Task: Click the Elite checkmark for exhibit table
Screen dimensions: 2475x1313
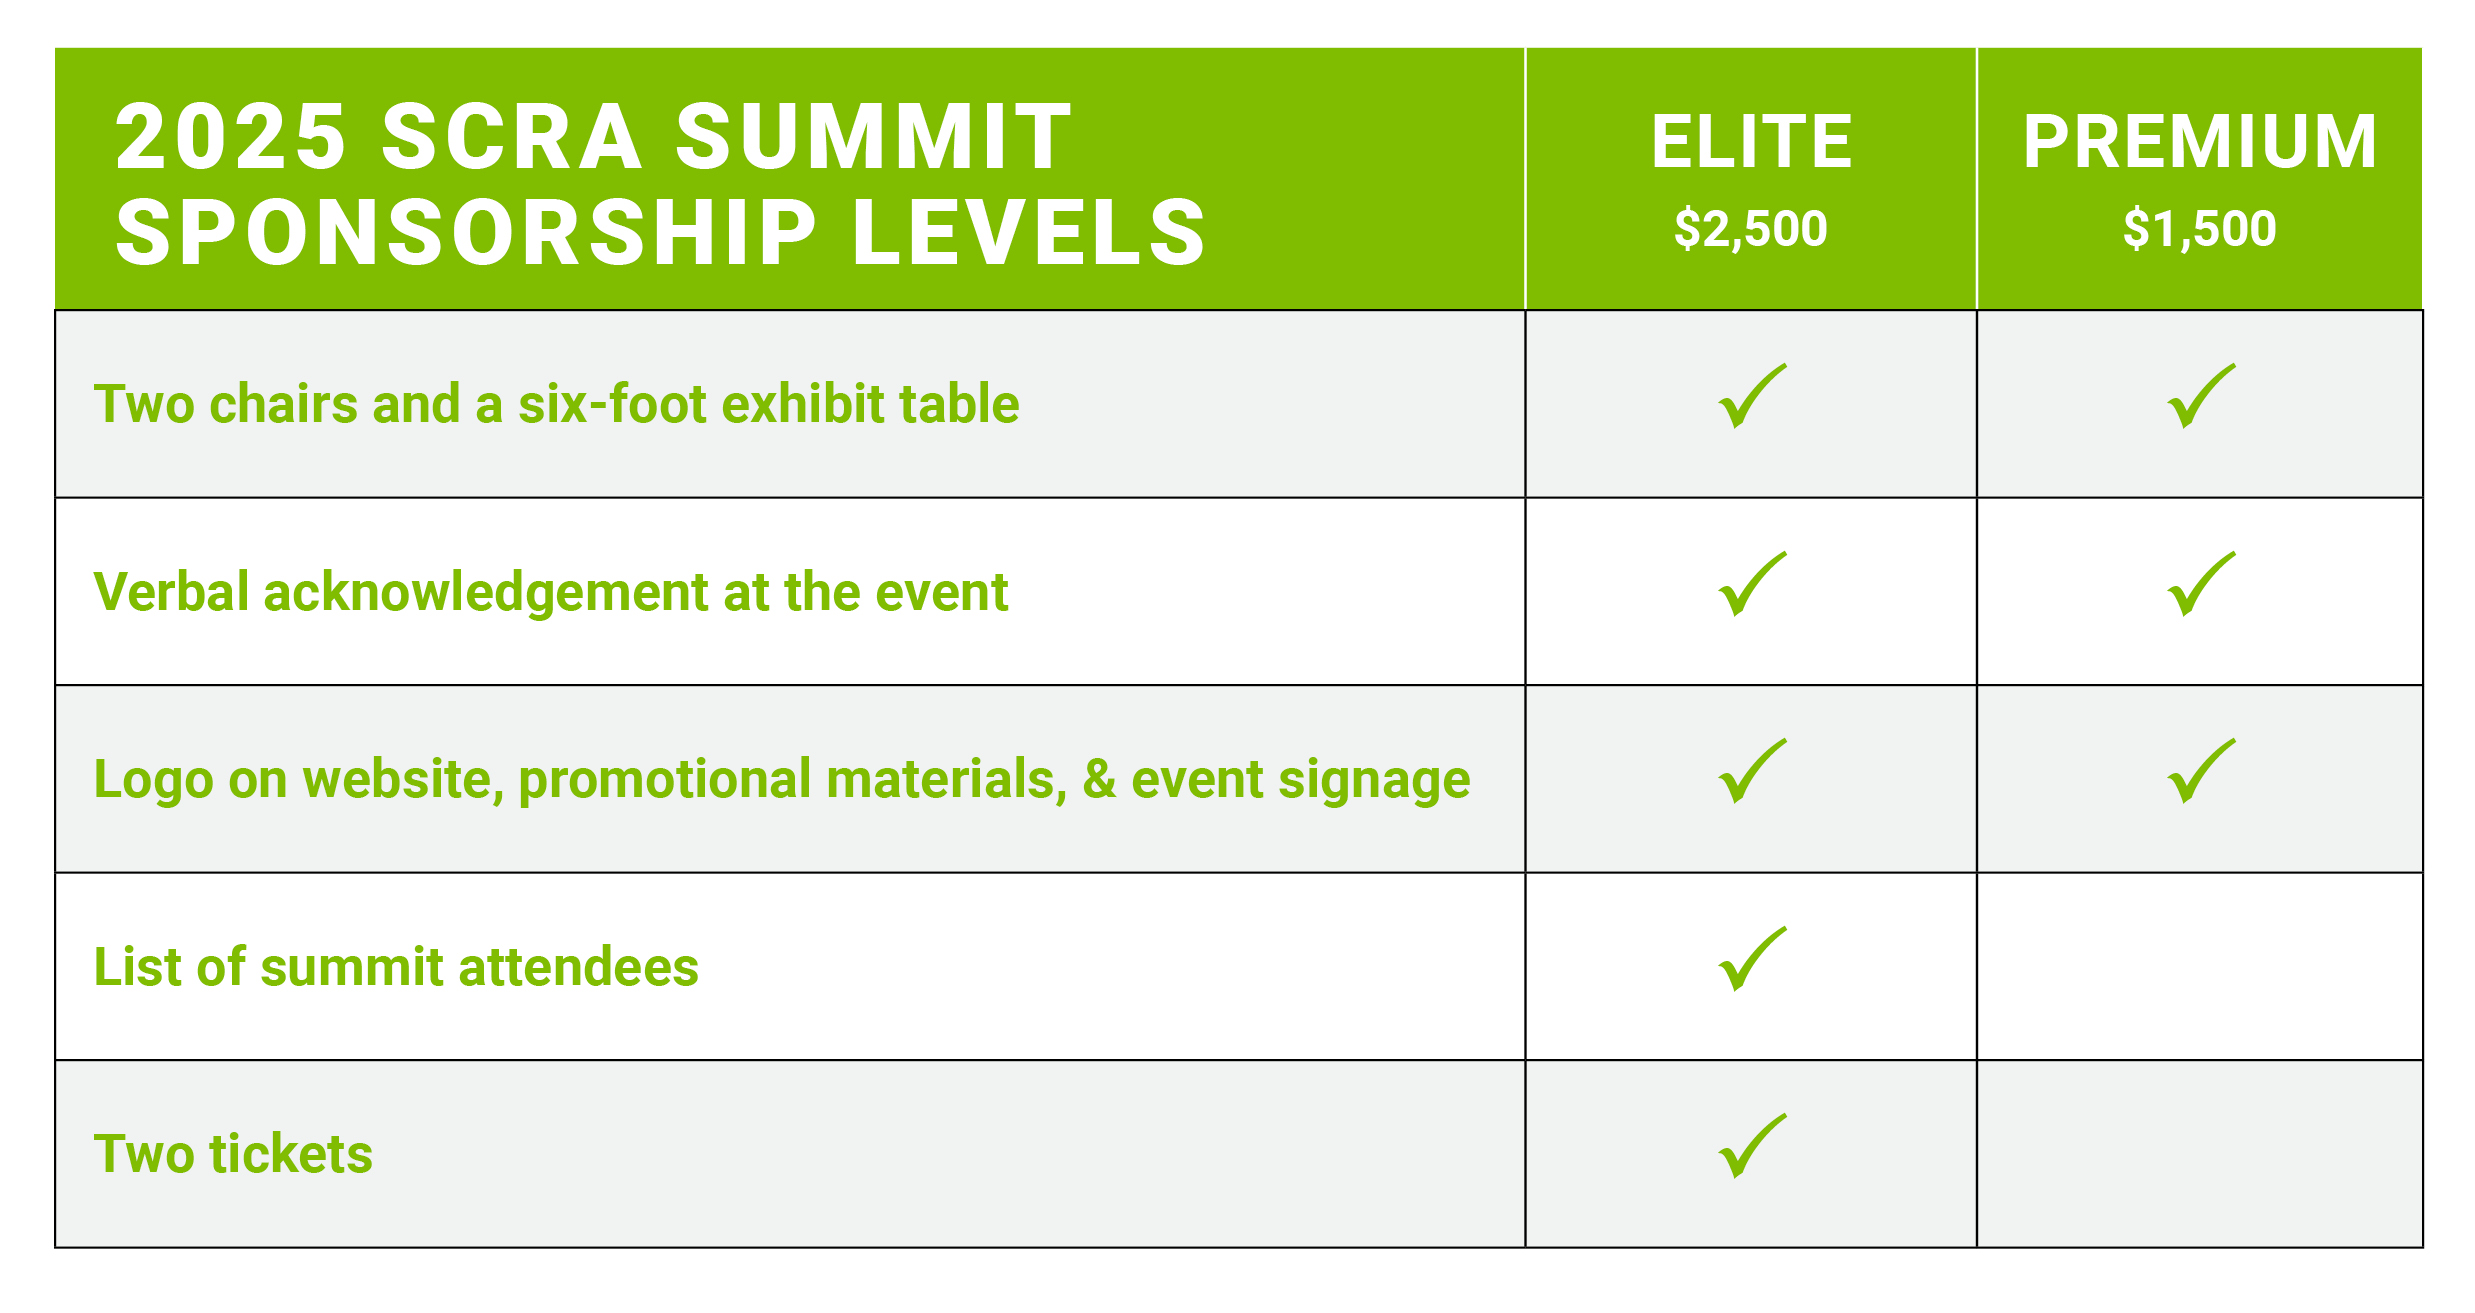Action: coord(1752,396)
